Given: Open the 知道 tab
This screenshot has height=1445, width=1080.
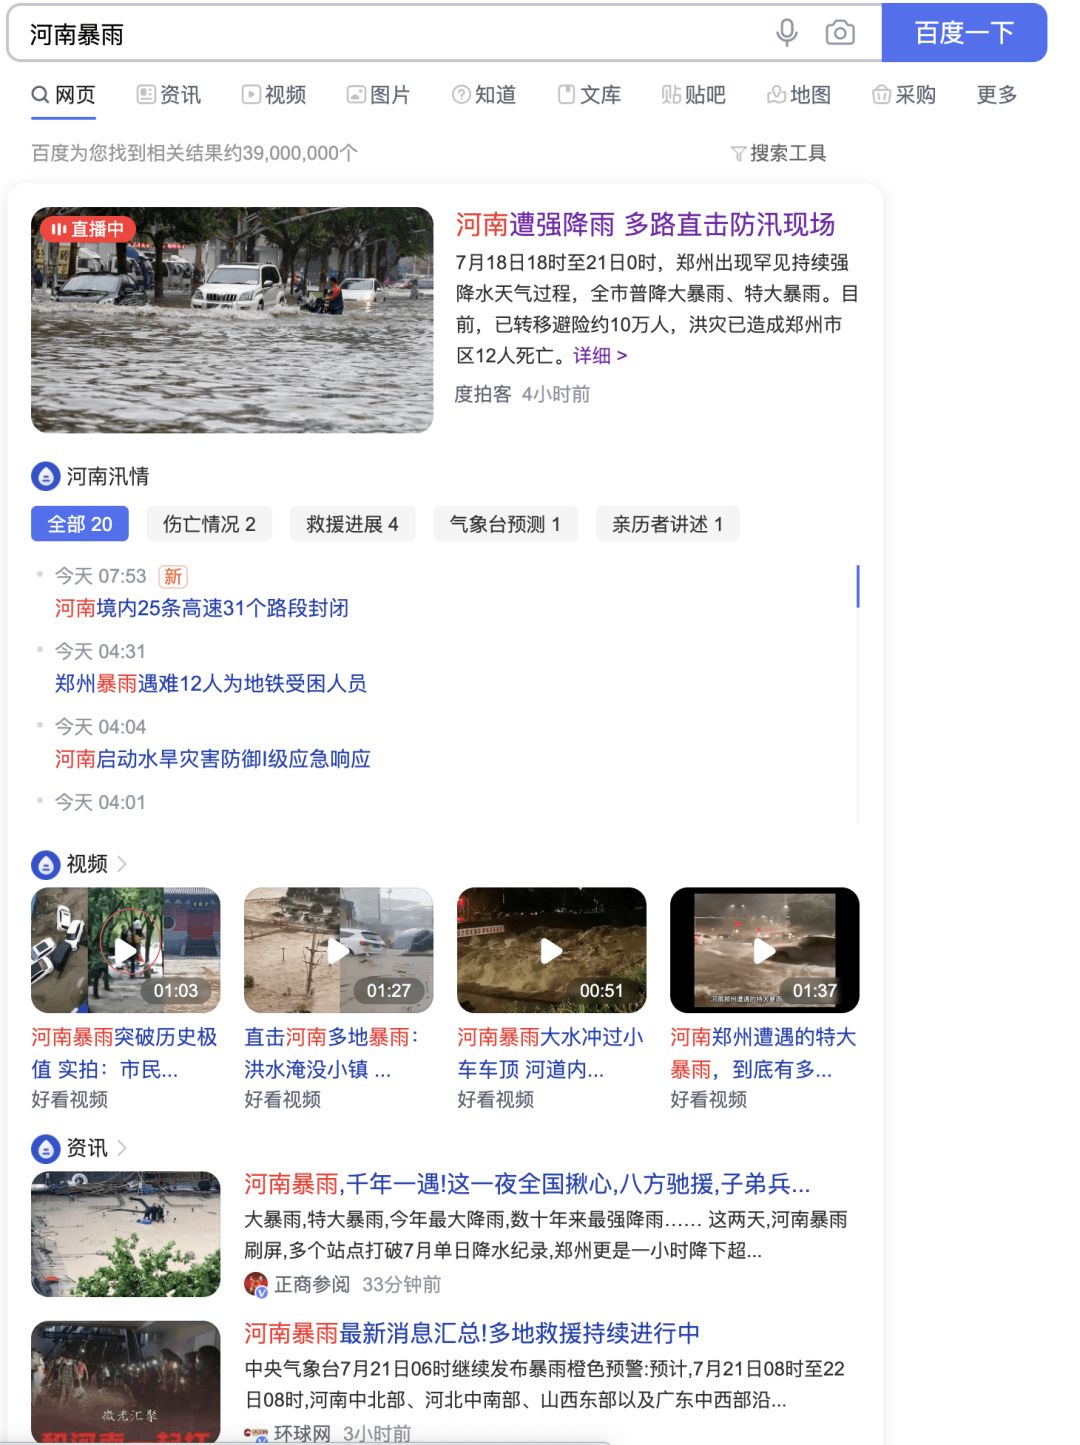Looking at the screenshot, I should click(484, 95).
